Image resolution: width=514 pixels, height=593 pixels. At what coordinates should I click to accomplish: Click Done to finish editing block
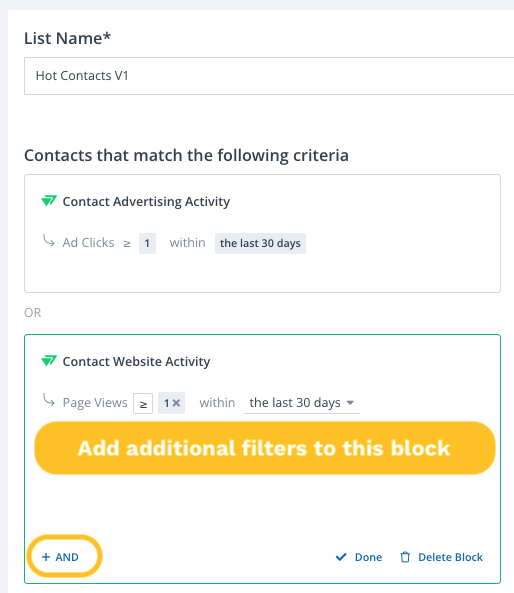point(359,557)
